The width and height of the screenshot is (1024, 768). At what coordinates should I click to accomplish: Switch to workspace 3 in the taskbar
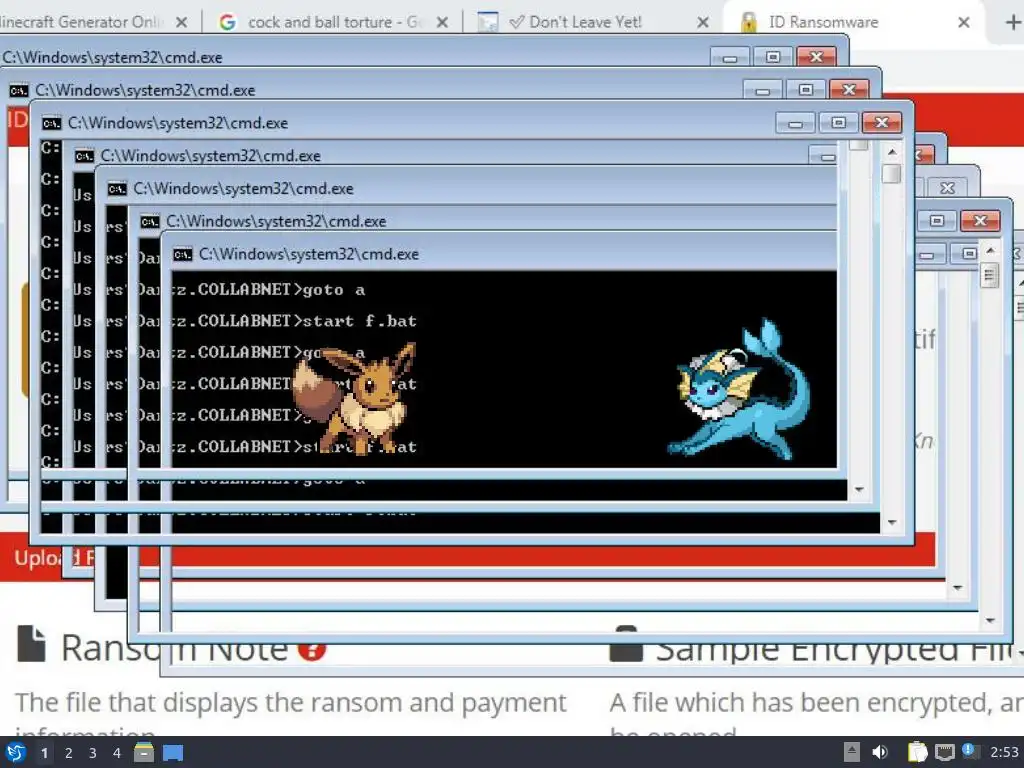coord(93,753)
